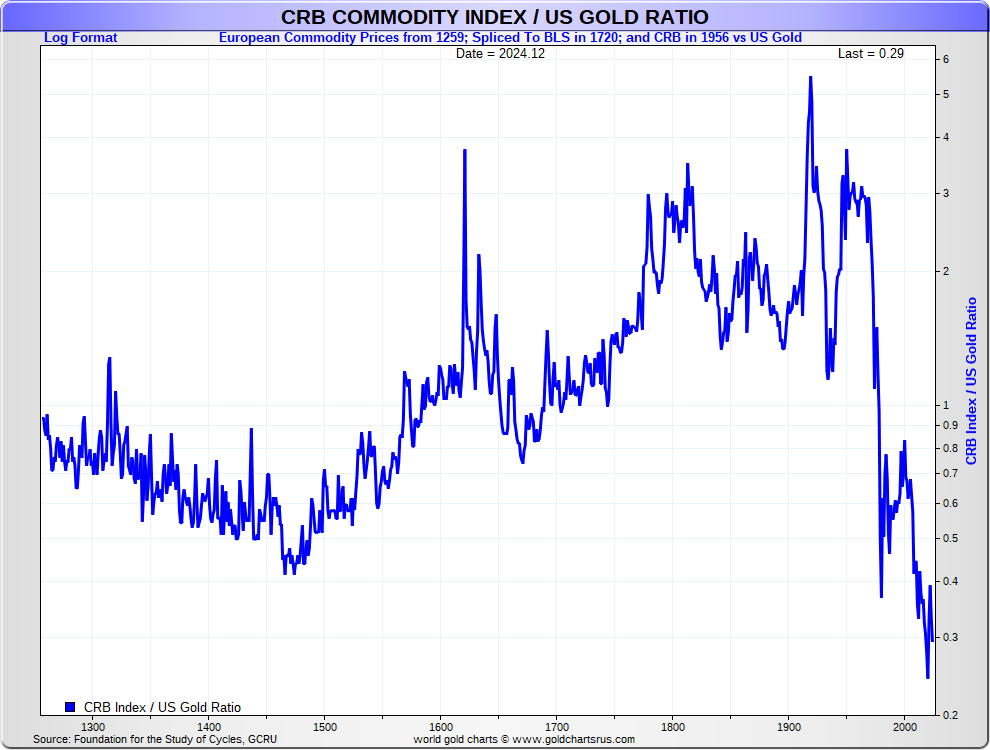Click the y-axis label 1

pos(946,405)
